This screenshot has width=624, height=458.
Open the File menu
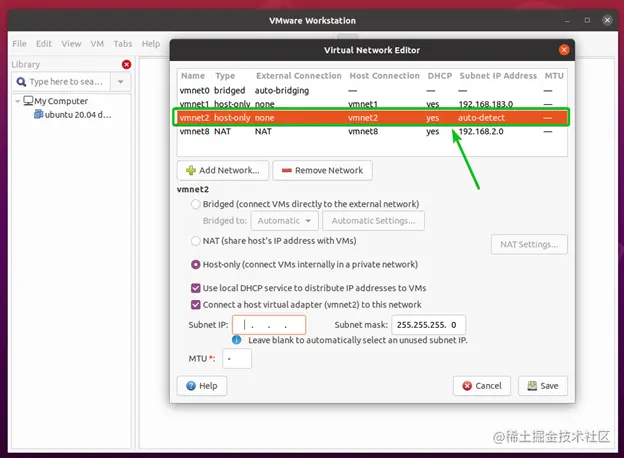[x=19, y=44]
